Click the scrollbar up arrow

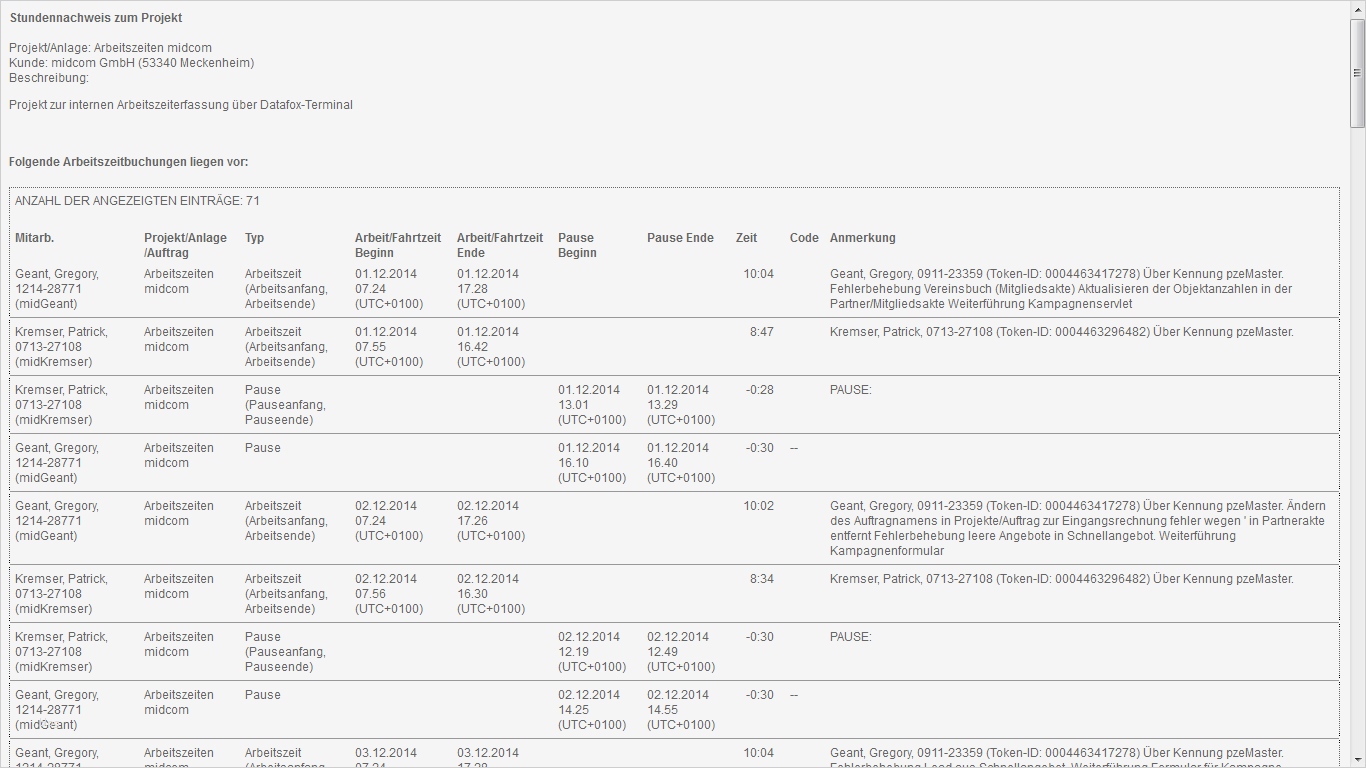[x=1357, y=8]
